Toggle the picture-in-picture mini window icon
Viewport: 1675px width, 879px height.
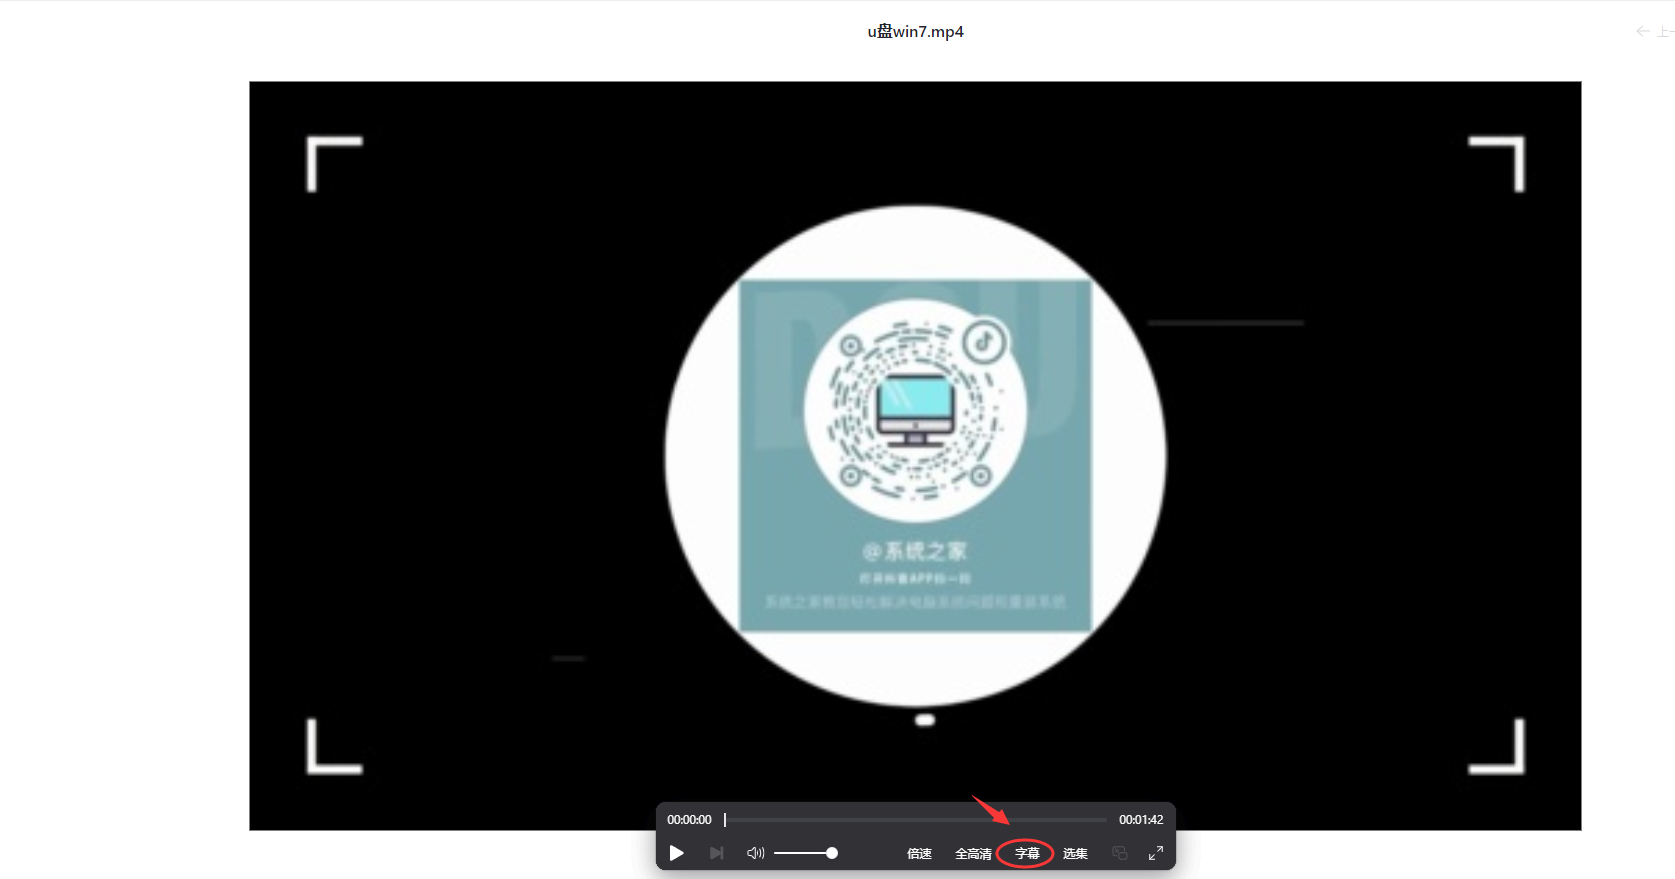tap(1120, 853)
